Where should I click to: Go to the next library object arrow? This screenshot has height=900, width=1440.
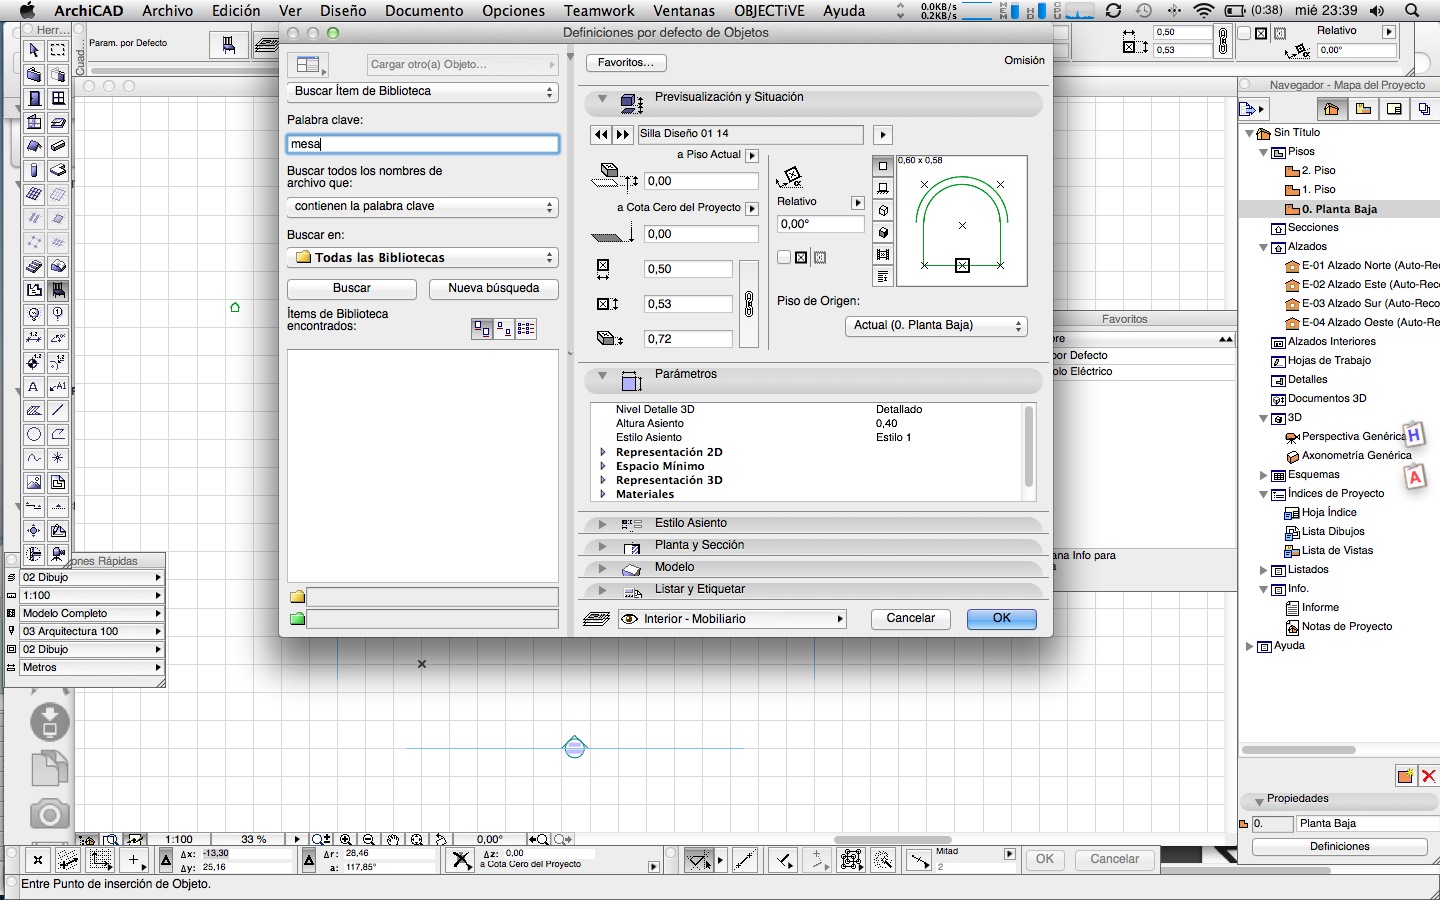tap(623, 134)
